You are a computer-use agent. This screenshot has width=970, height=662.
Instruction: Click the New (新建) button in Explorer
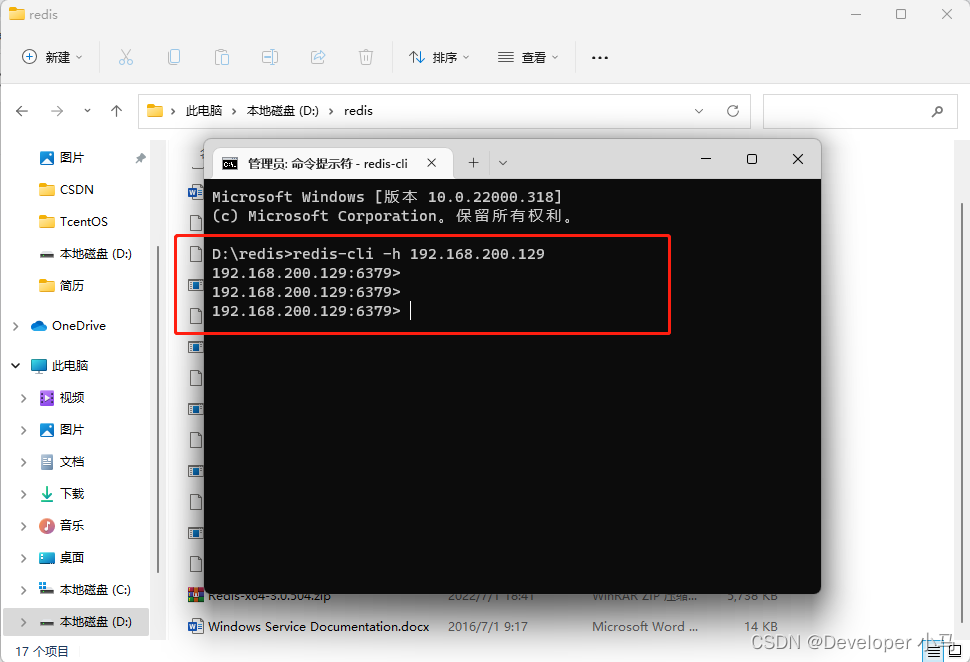coord(52,58)
